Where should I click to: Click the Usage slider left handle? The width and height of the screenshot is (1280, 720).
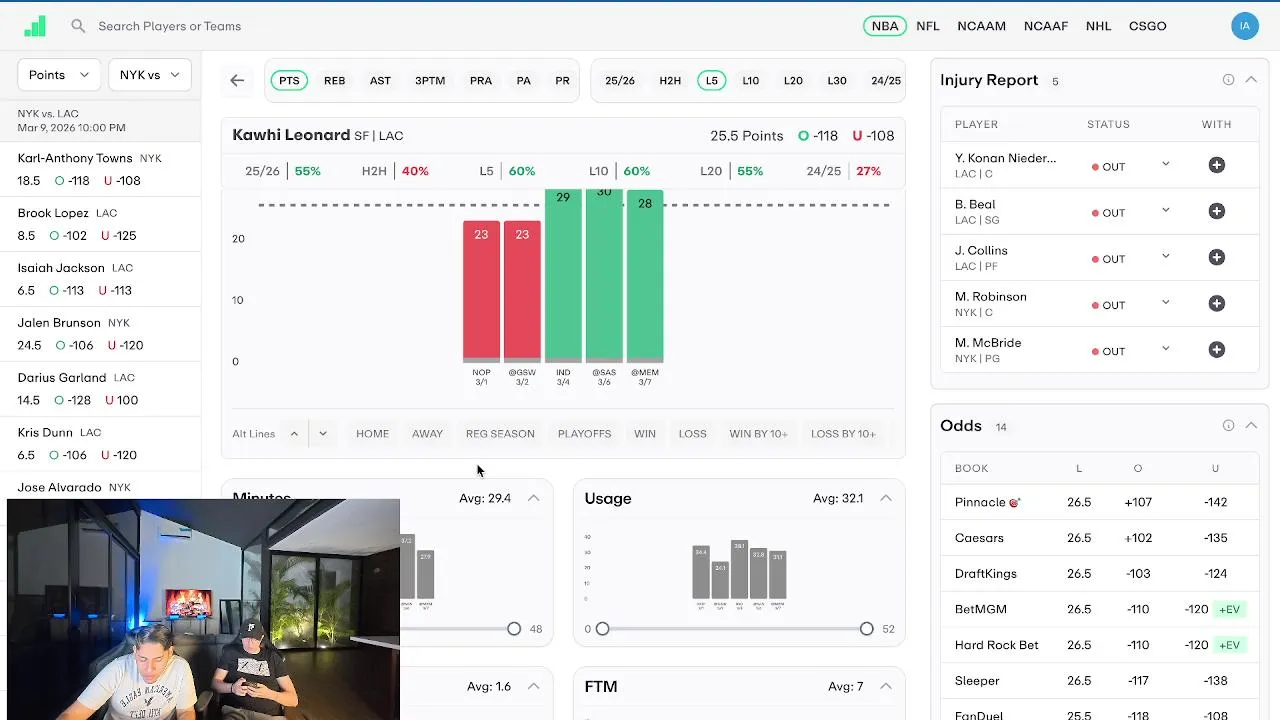pos(602,629)
